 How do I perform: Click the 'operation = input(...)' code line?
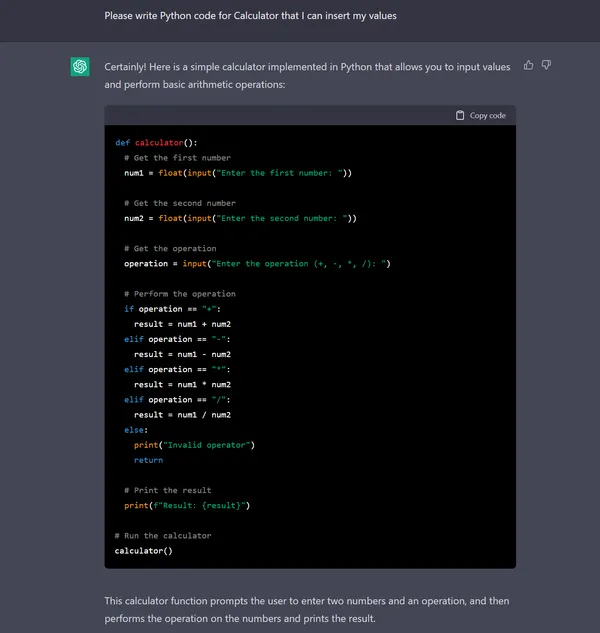(258, 264)
